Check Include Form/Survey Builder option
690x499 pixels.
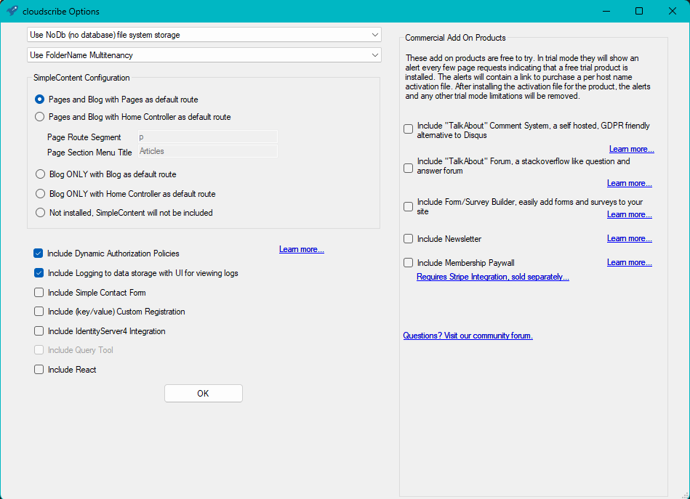pos(408,207)
